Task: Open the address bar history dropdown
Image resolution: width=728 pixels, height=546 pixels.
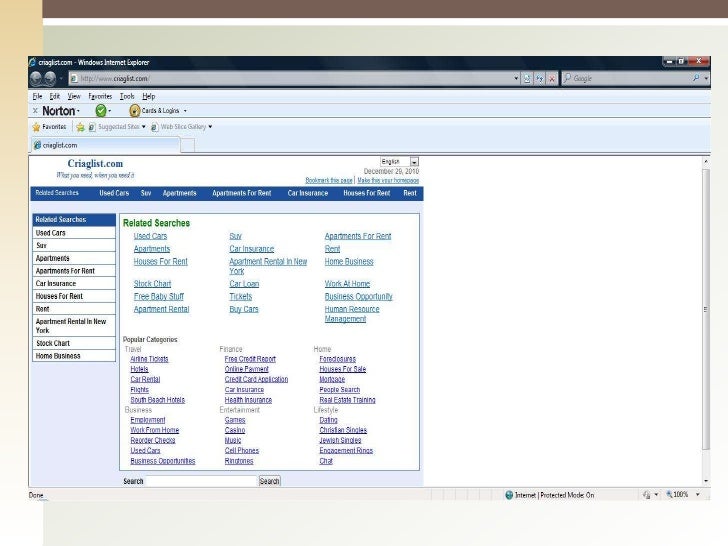Action: click(516, 78)
